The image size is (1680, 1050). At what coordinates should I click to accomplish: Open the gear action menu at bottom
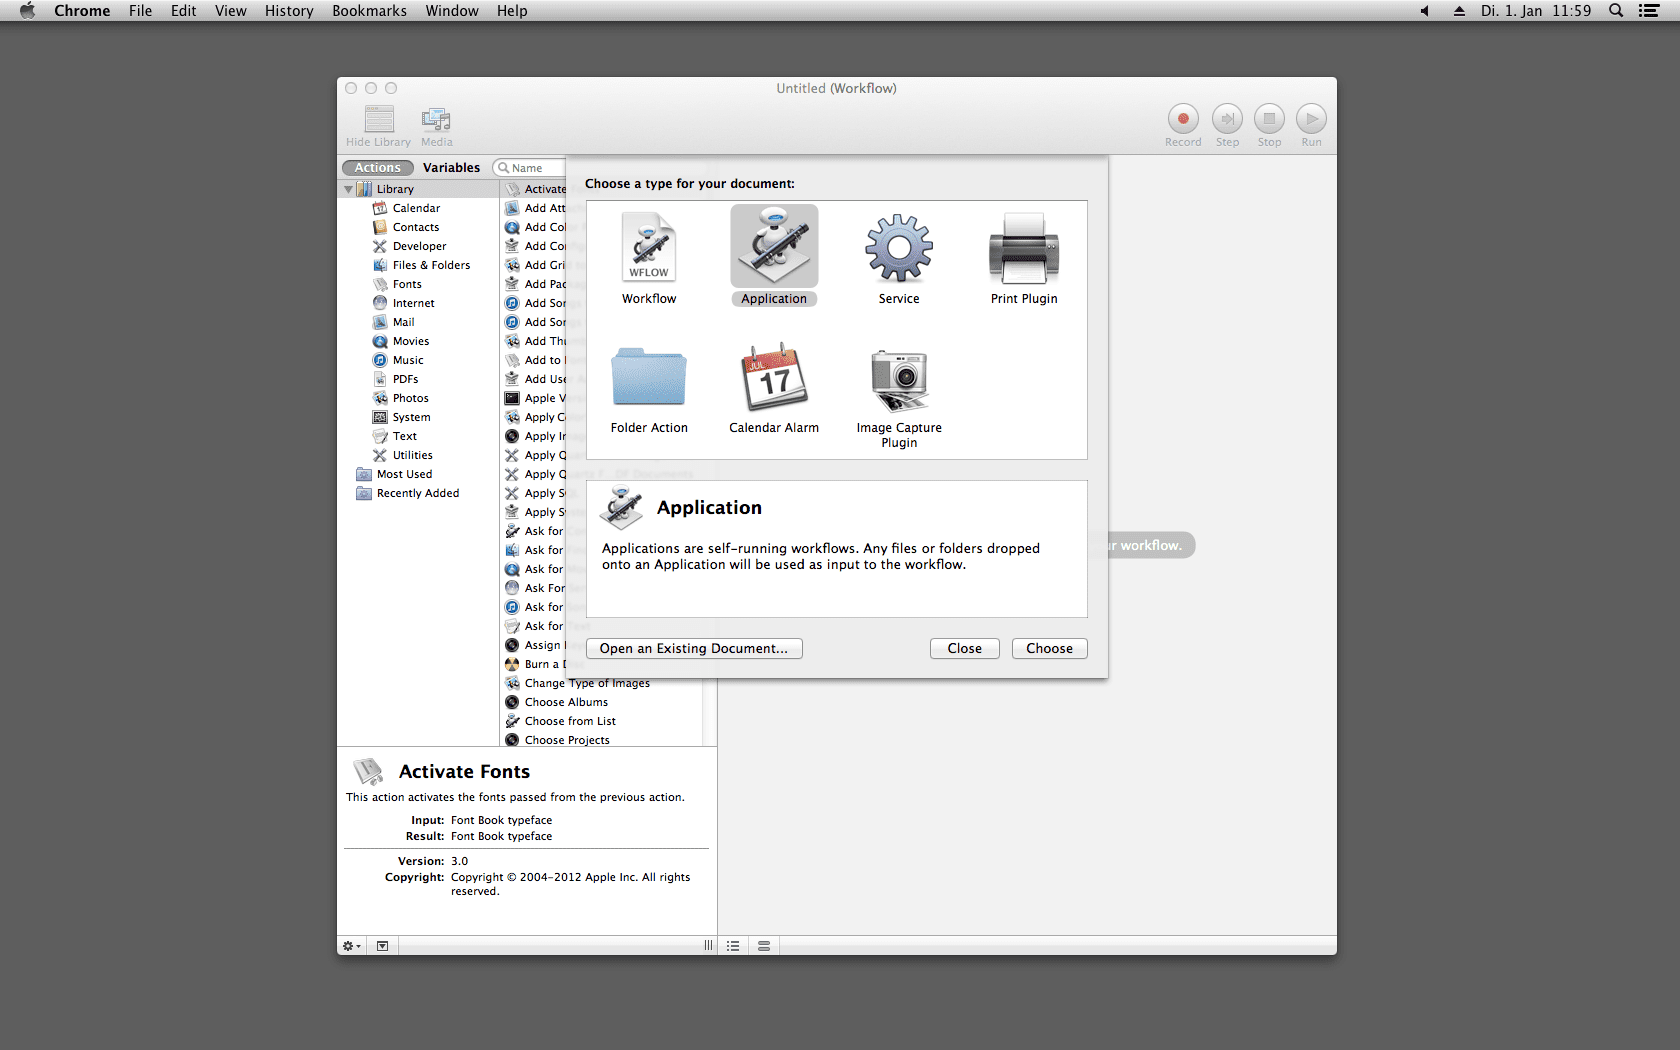point(351,946)
